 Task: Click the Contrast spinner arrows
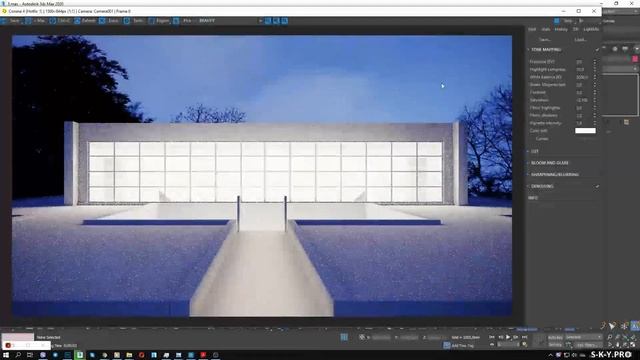595,93
